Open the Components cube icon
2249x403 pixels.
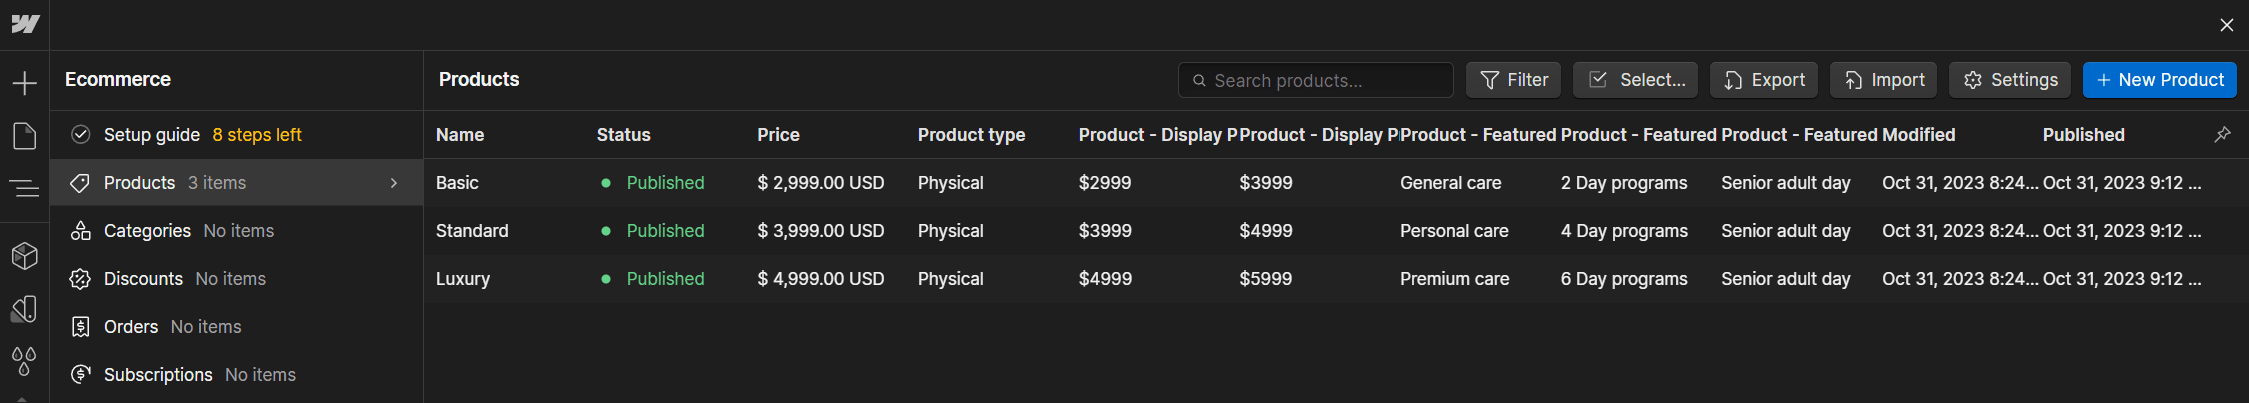pyautogui.click(x=25, y=256)
